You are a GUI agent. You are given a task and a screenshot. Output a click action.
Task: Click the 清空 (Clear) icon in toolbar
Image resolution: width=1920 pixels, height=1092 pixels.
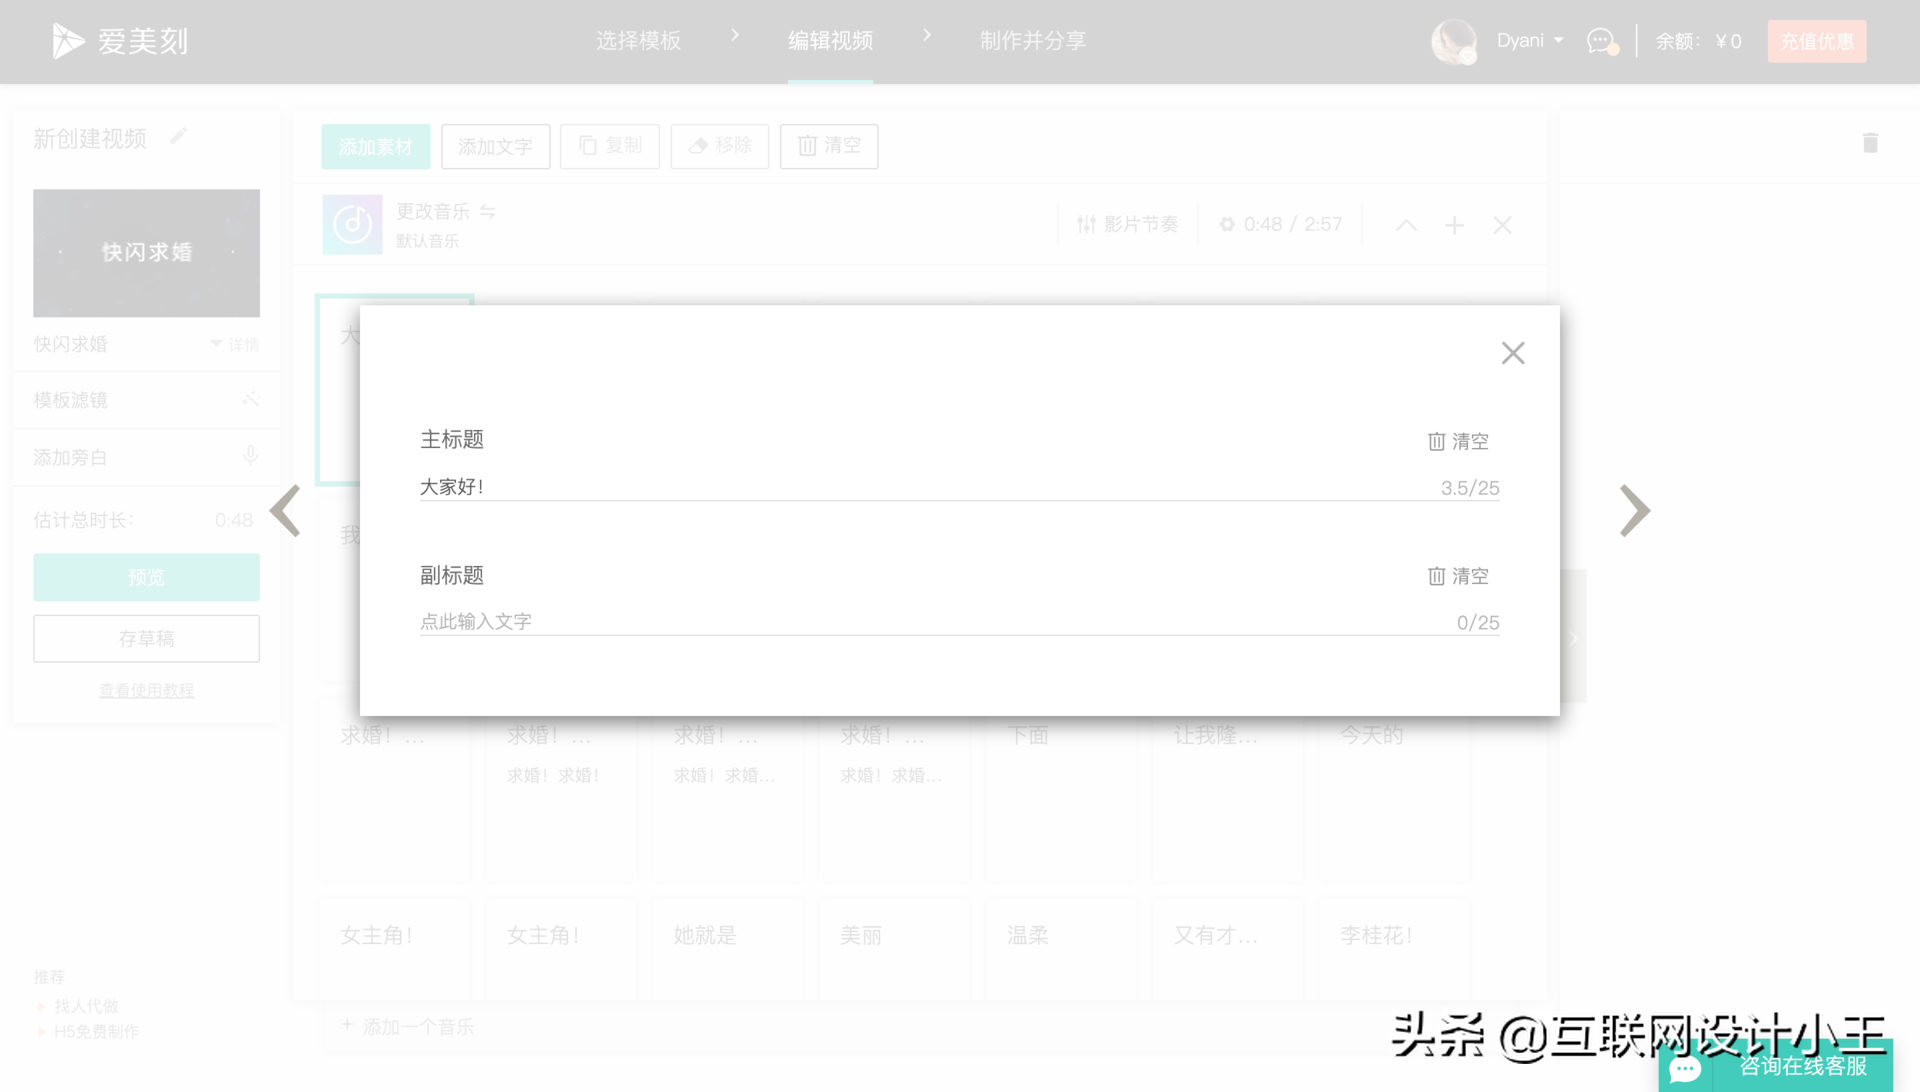coord(829,145)
